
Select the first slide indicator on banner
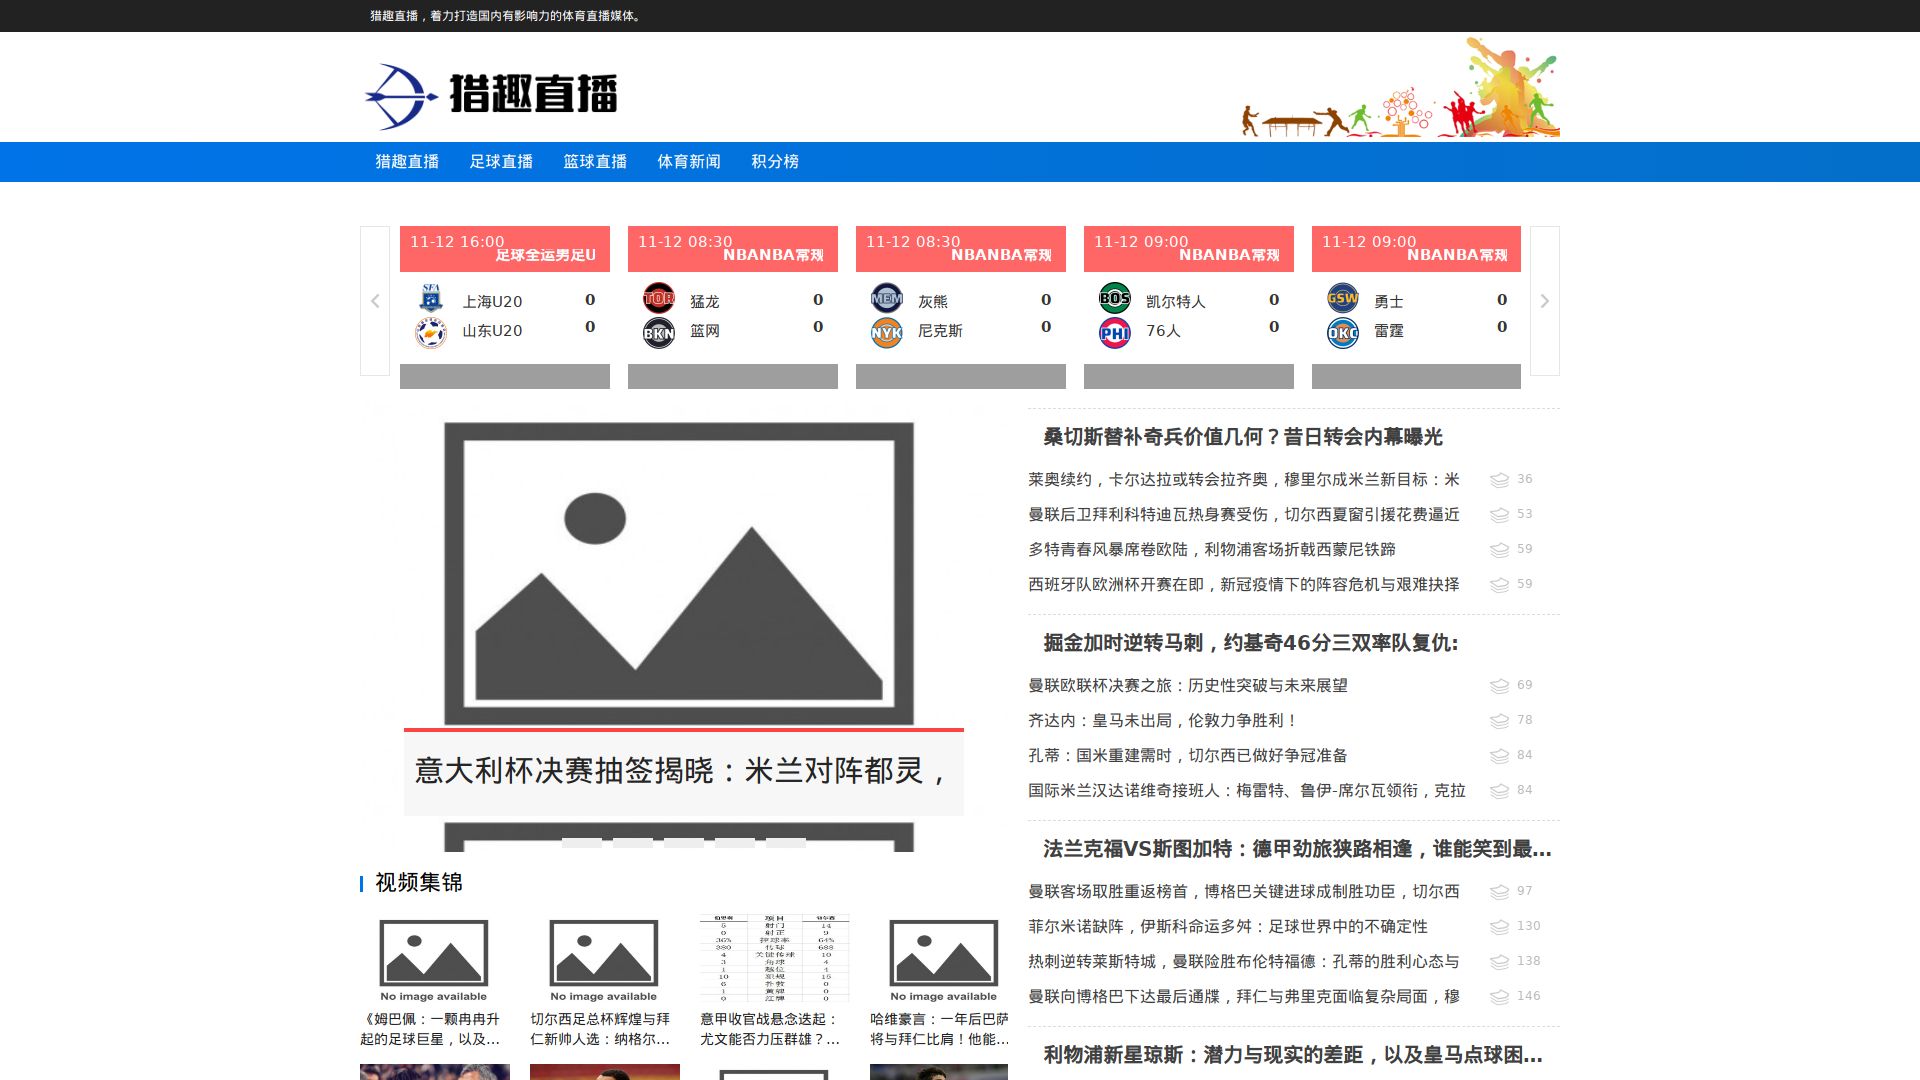click(x=582, y=843)
